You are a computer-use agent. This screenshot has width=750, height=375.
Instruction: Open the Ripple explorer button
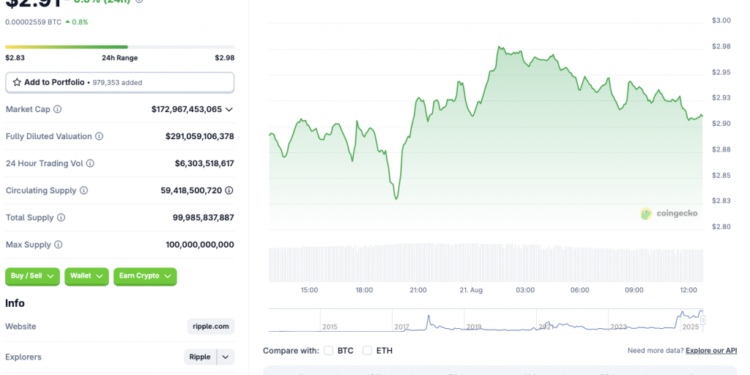(200, 357)
